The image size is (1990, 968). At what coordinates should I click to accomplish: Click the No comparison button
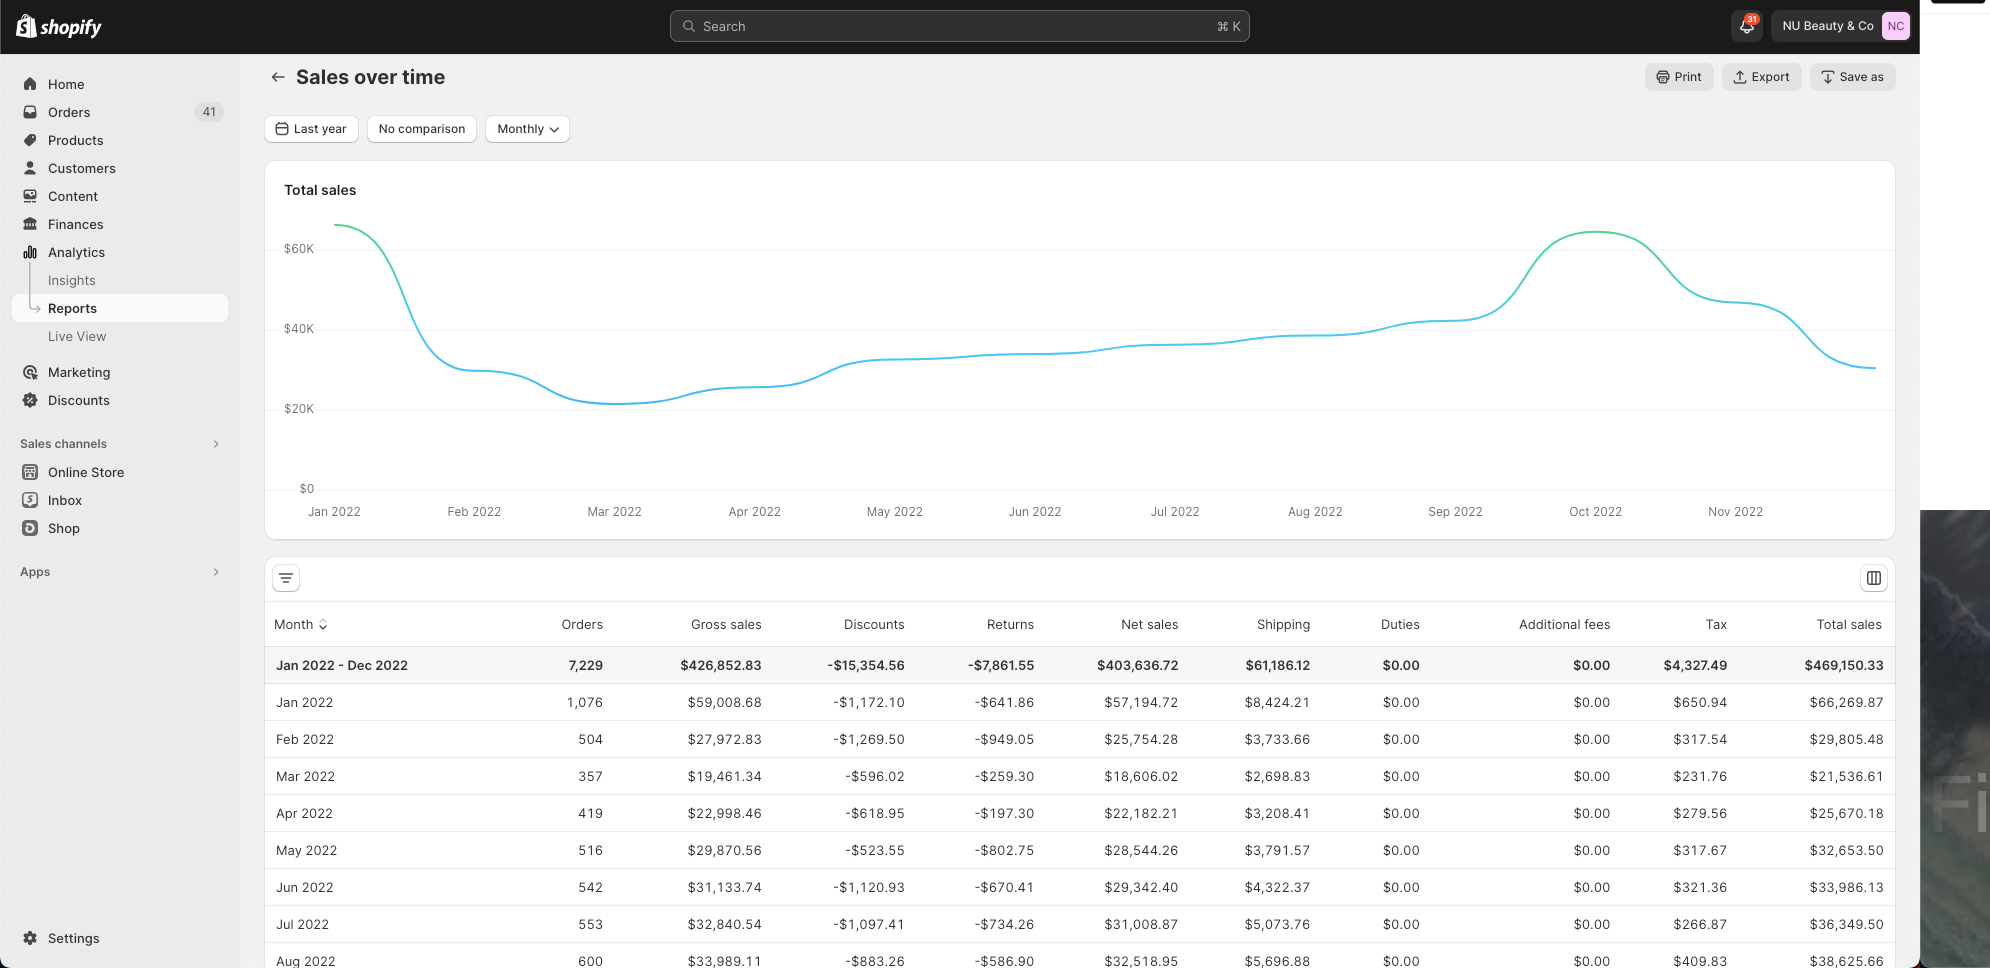(x=422, y=129)
